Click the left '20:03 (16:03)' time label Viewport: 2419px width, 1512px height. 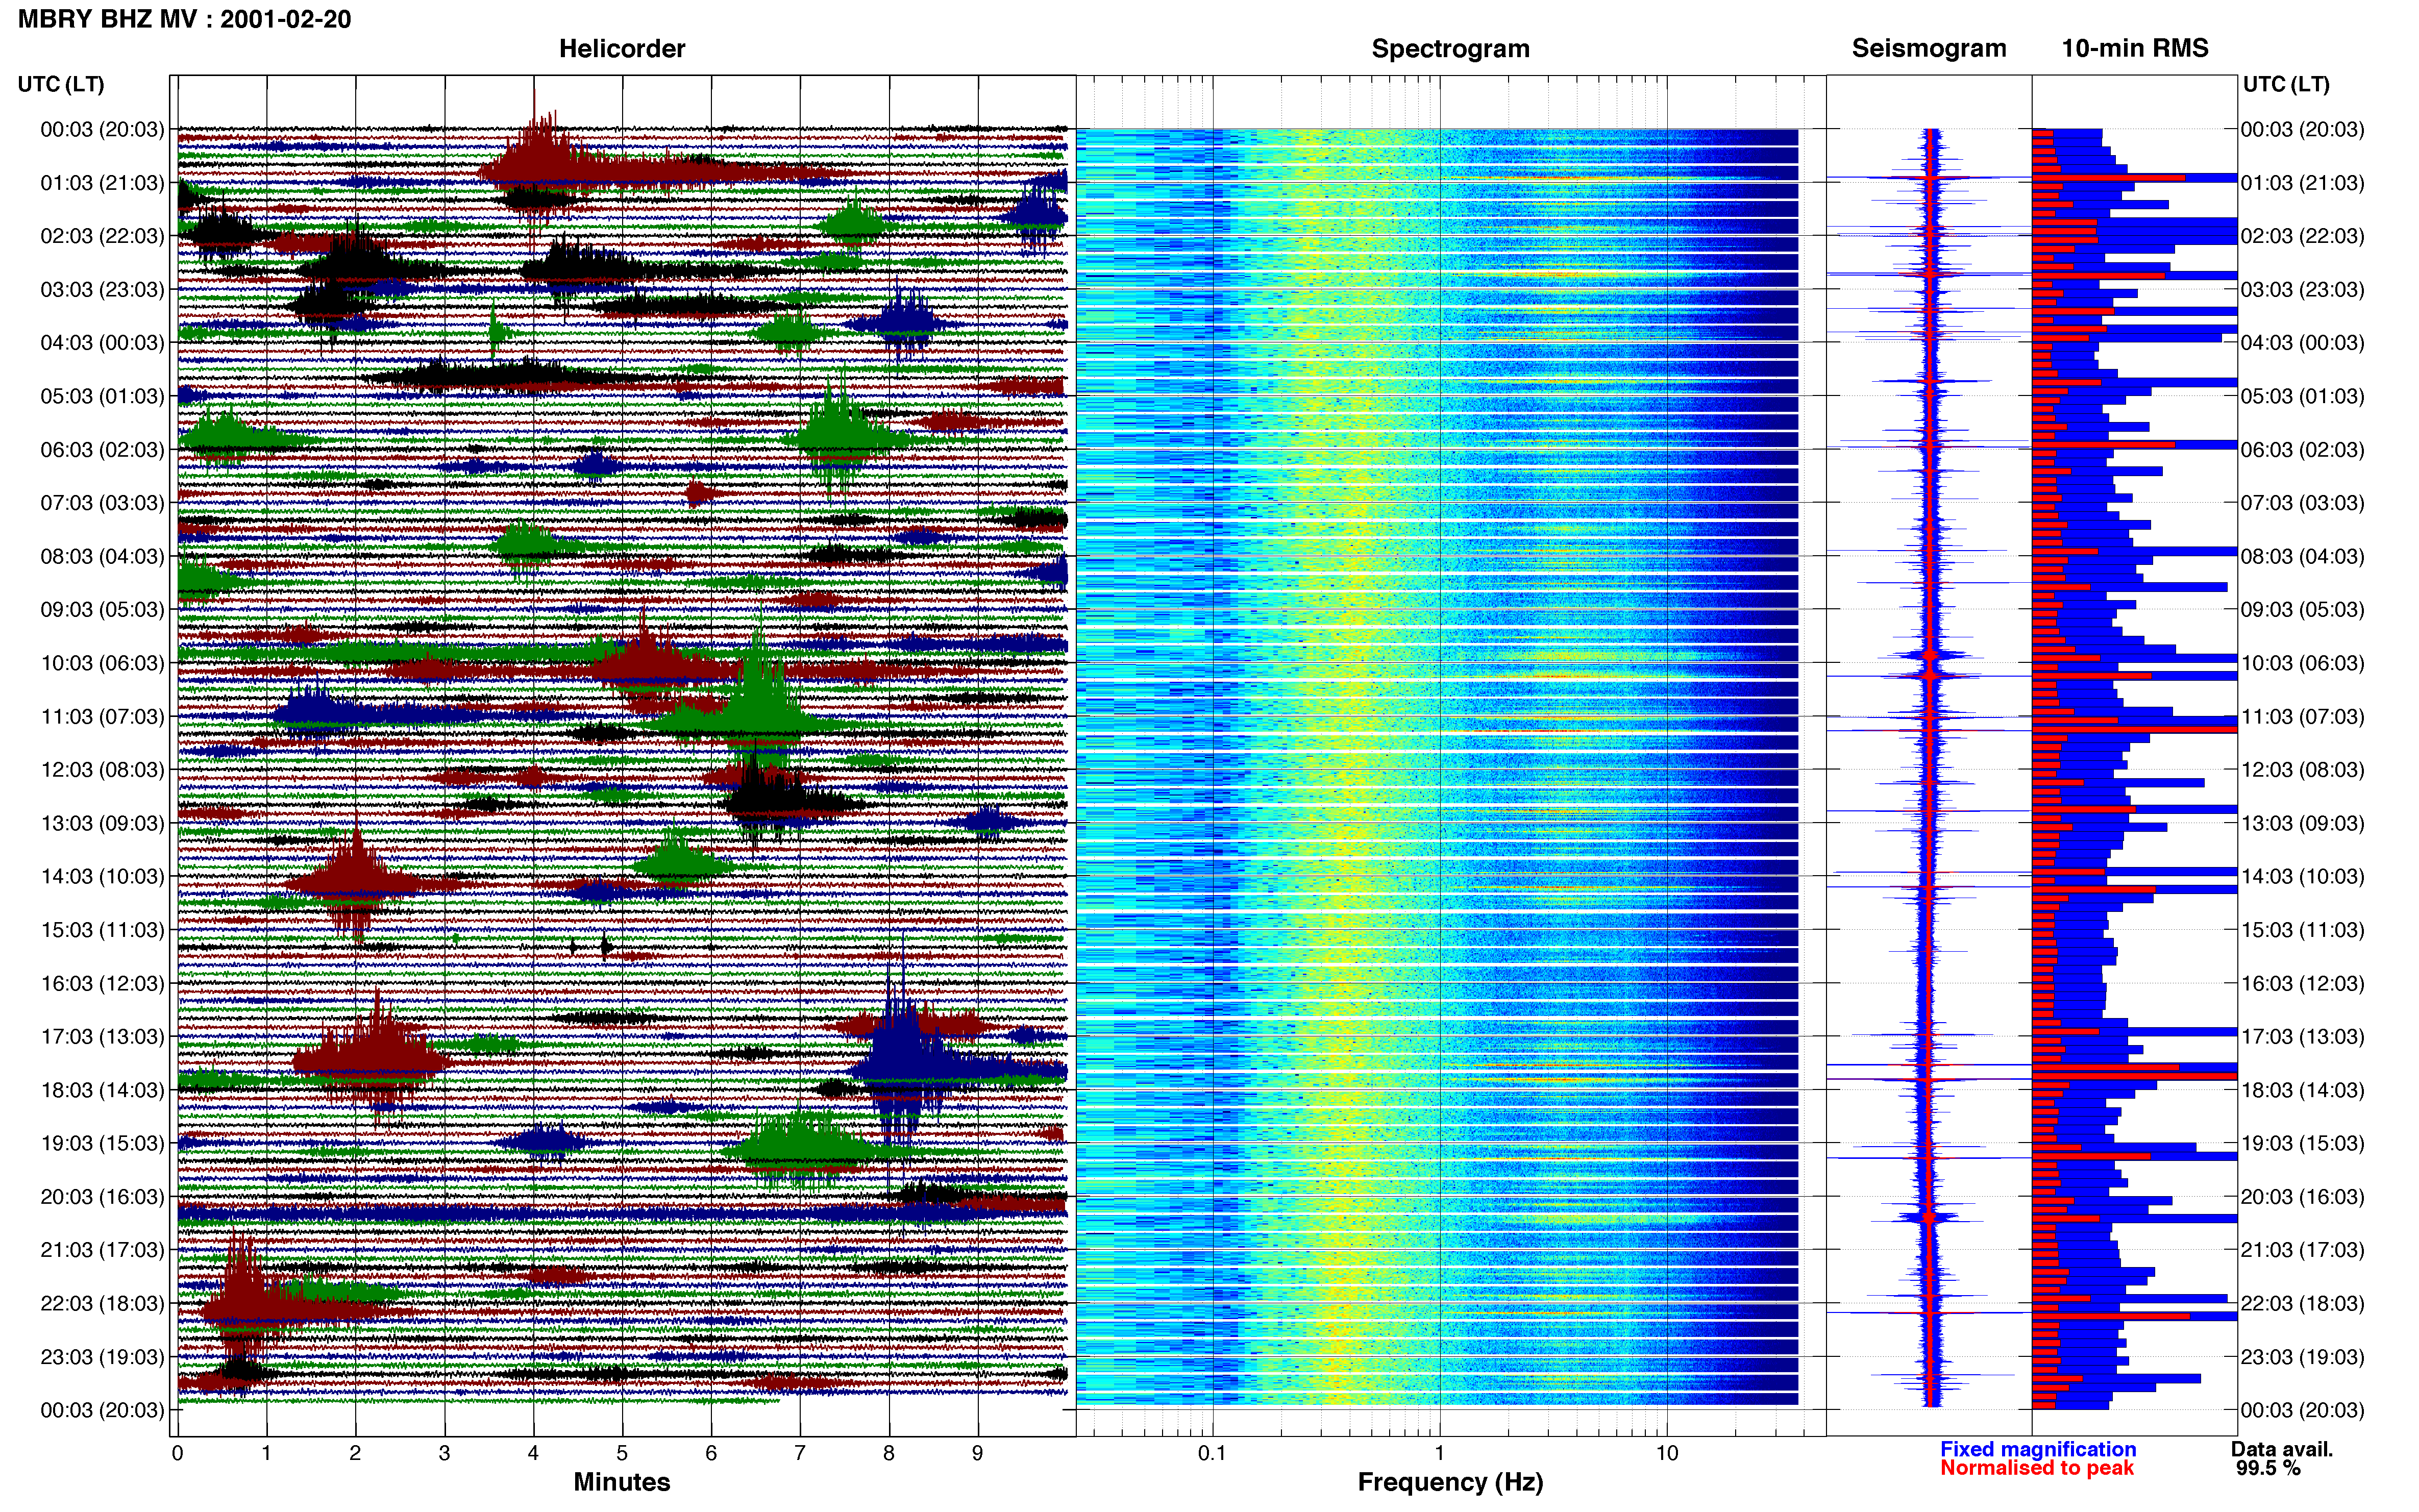coord(102,1197)
